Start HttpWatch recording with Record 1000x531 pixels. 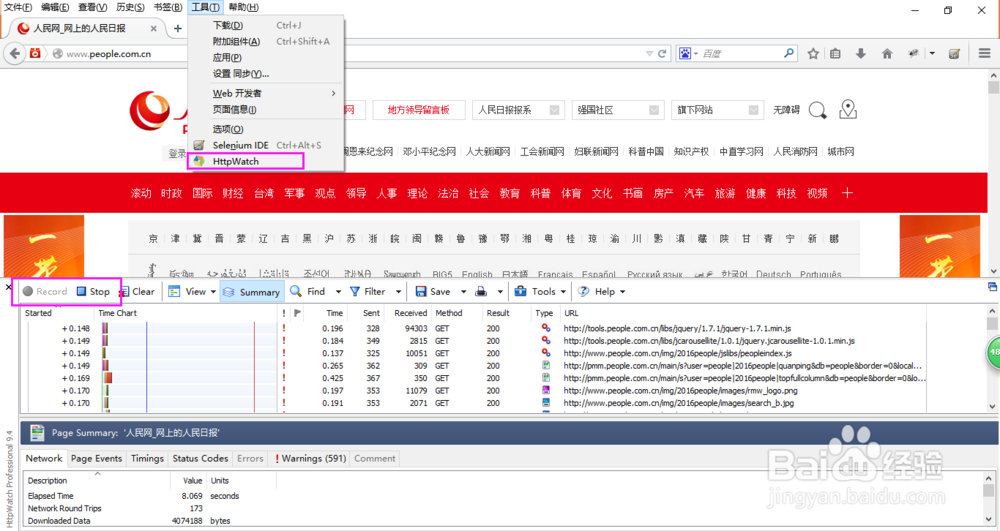[45, 291]
